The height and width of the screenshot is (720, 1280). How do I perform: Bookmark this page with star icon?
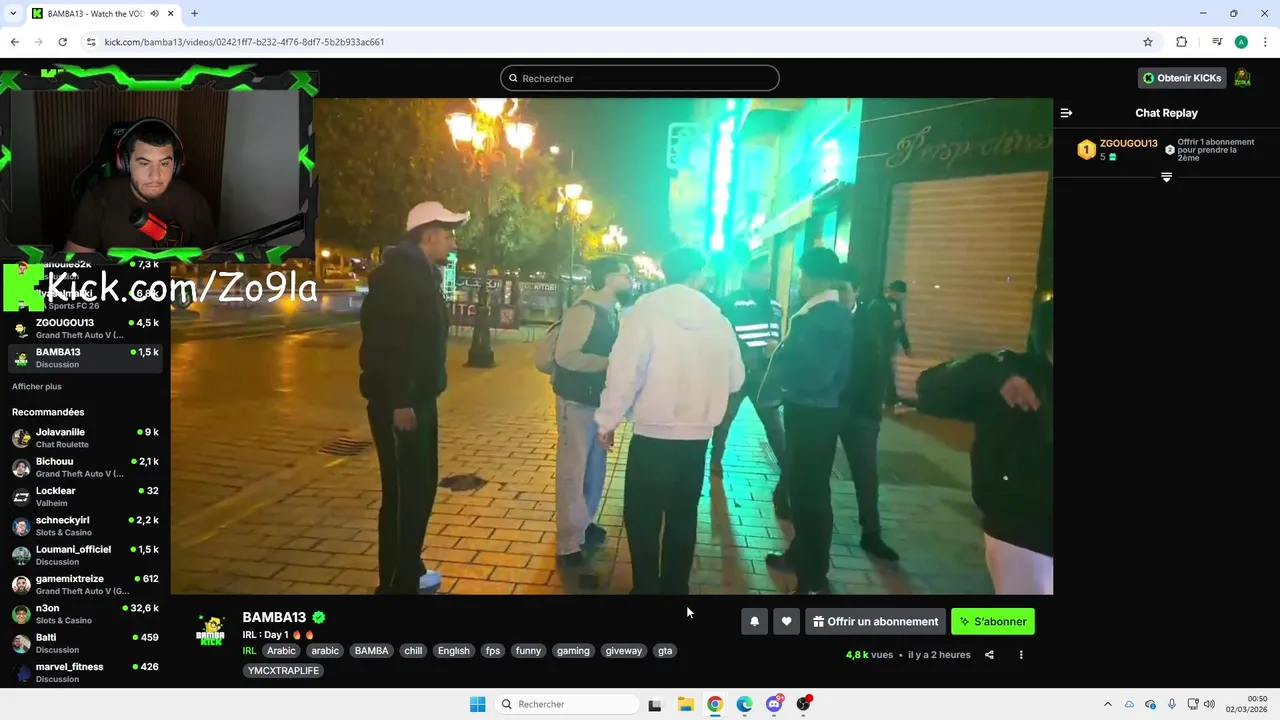click(1148, 42)
